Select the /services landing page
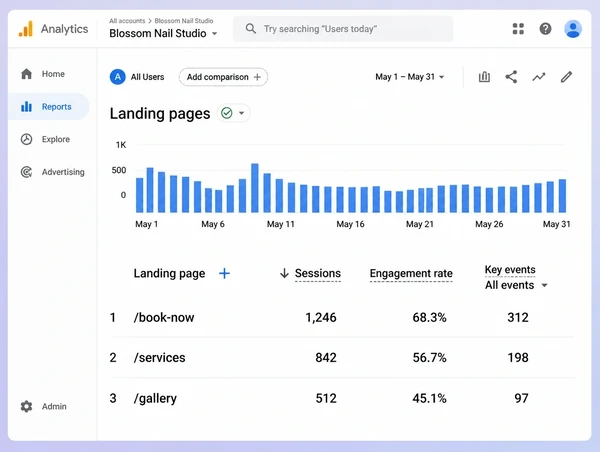The image size is (600, 452). pyautogui.click(x=160, y=357)
